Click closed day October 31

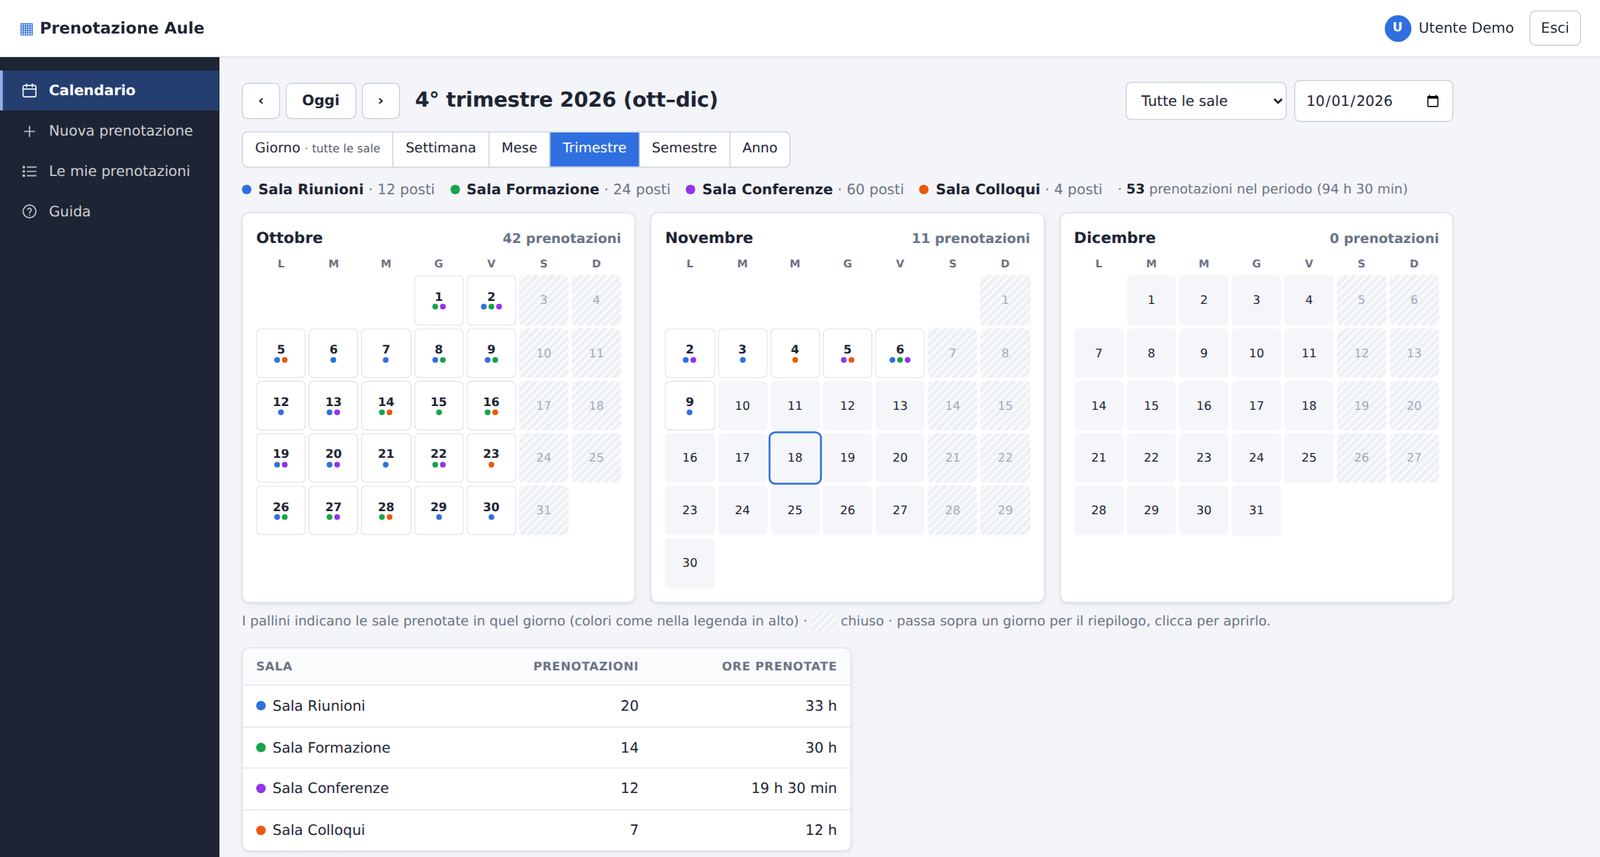click(544, 510)
